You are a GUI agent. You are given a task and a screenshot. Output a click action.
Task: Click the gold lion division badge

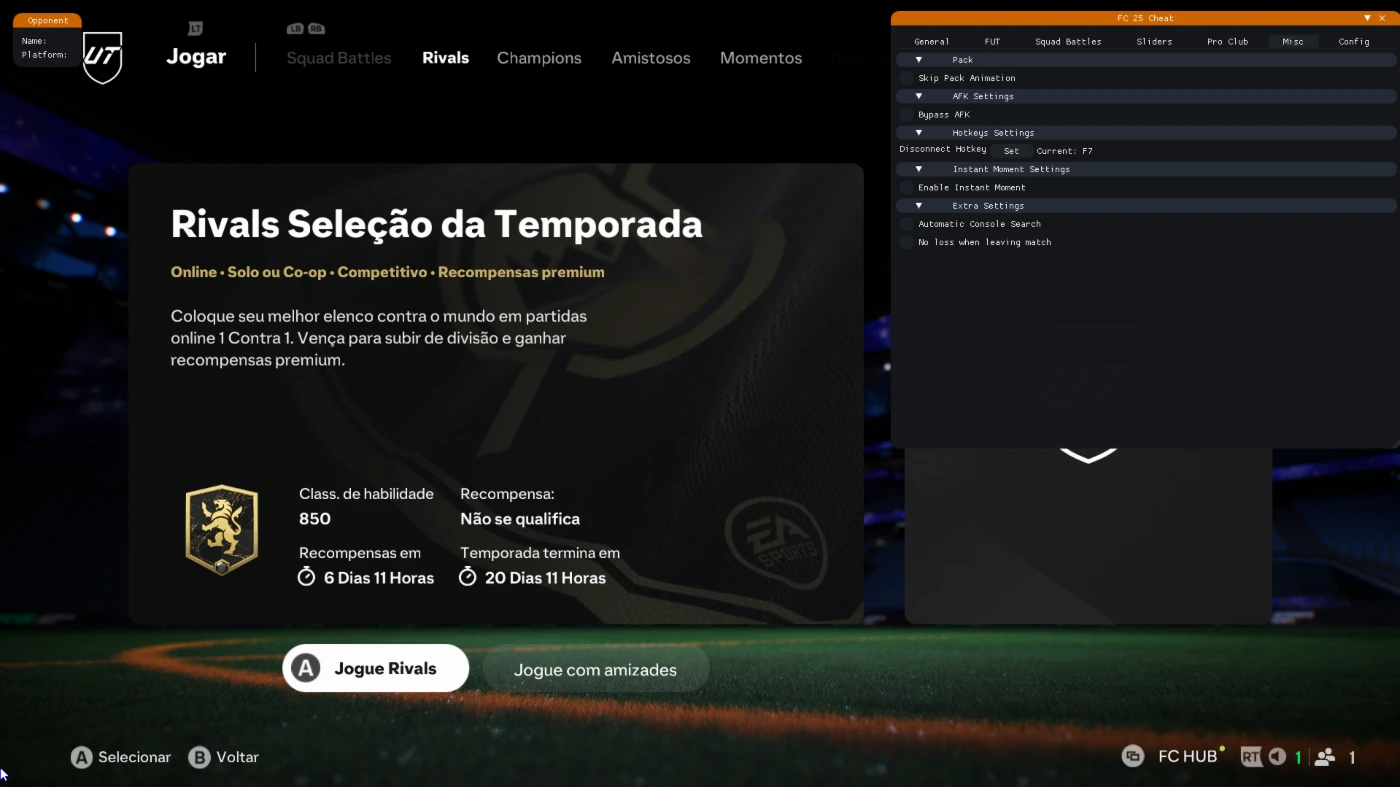tap(222, 530)
